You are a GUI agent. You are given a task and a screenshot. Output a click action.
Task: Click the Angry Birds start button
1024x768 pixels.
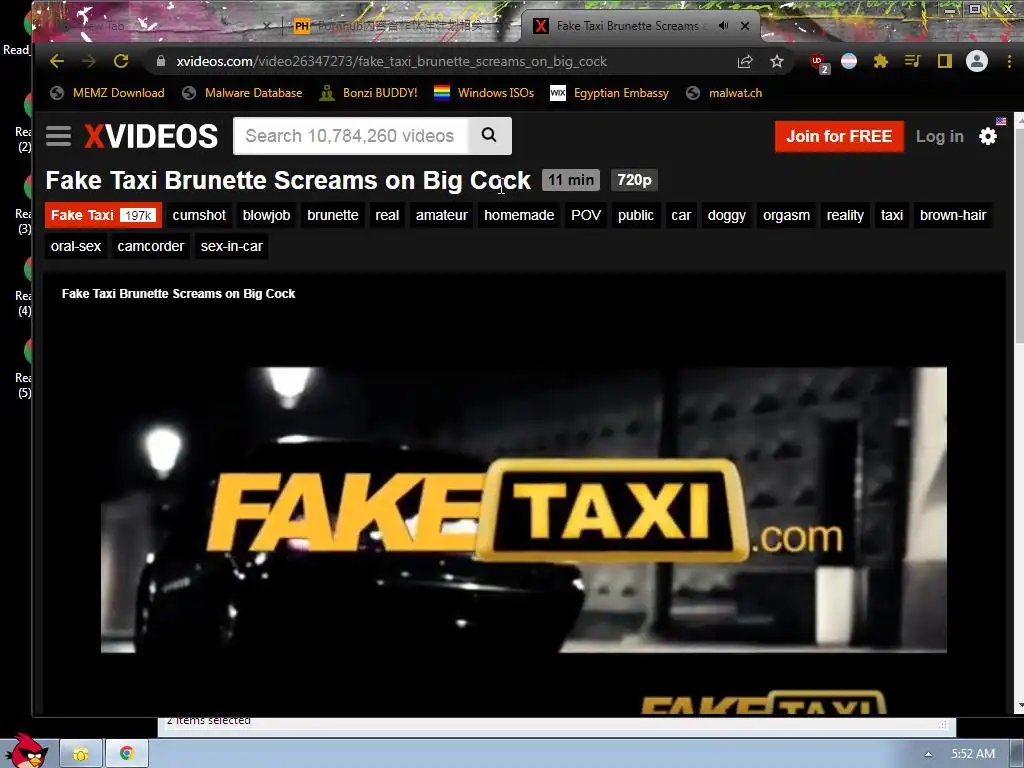[25, 751]
